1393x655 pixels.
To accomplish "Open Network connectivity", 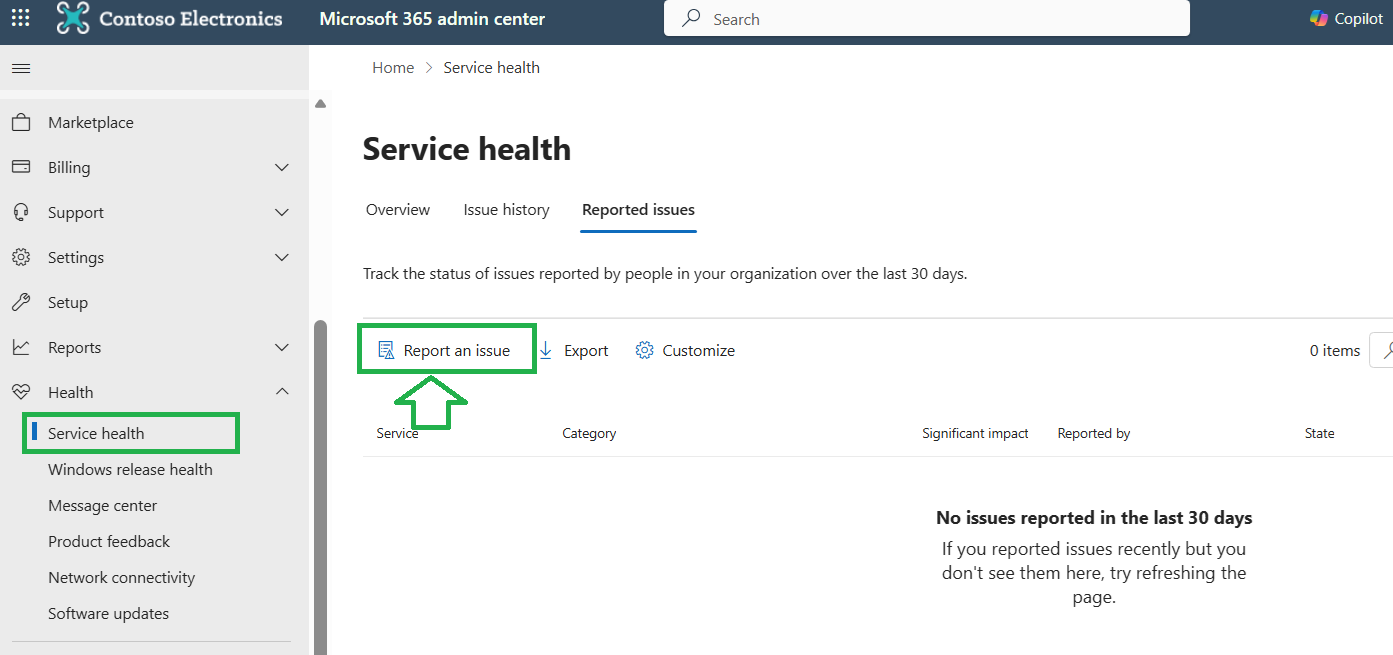I will pyautogui.click(x=121, y=577).
